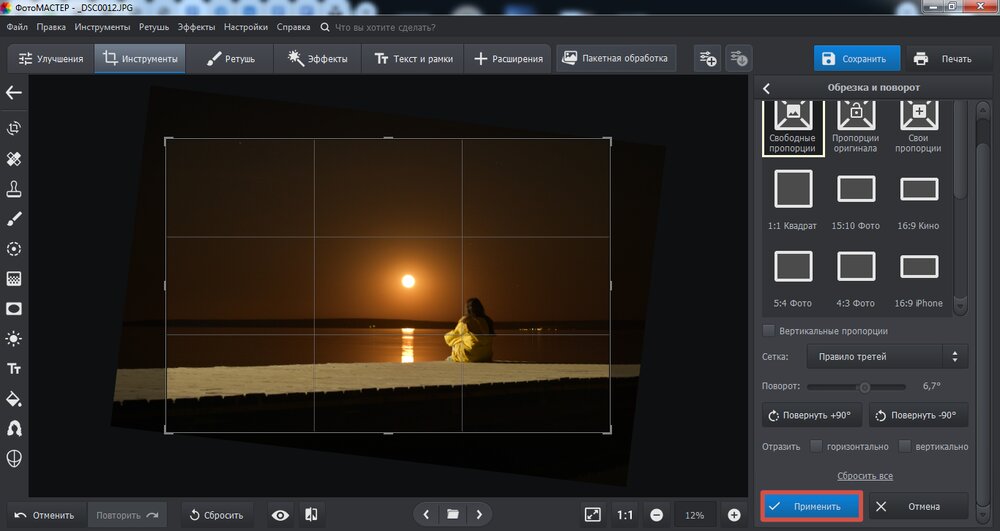Open the Ретушь menu in menu bar

(154, 27)
